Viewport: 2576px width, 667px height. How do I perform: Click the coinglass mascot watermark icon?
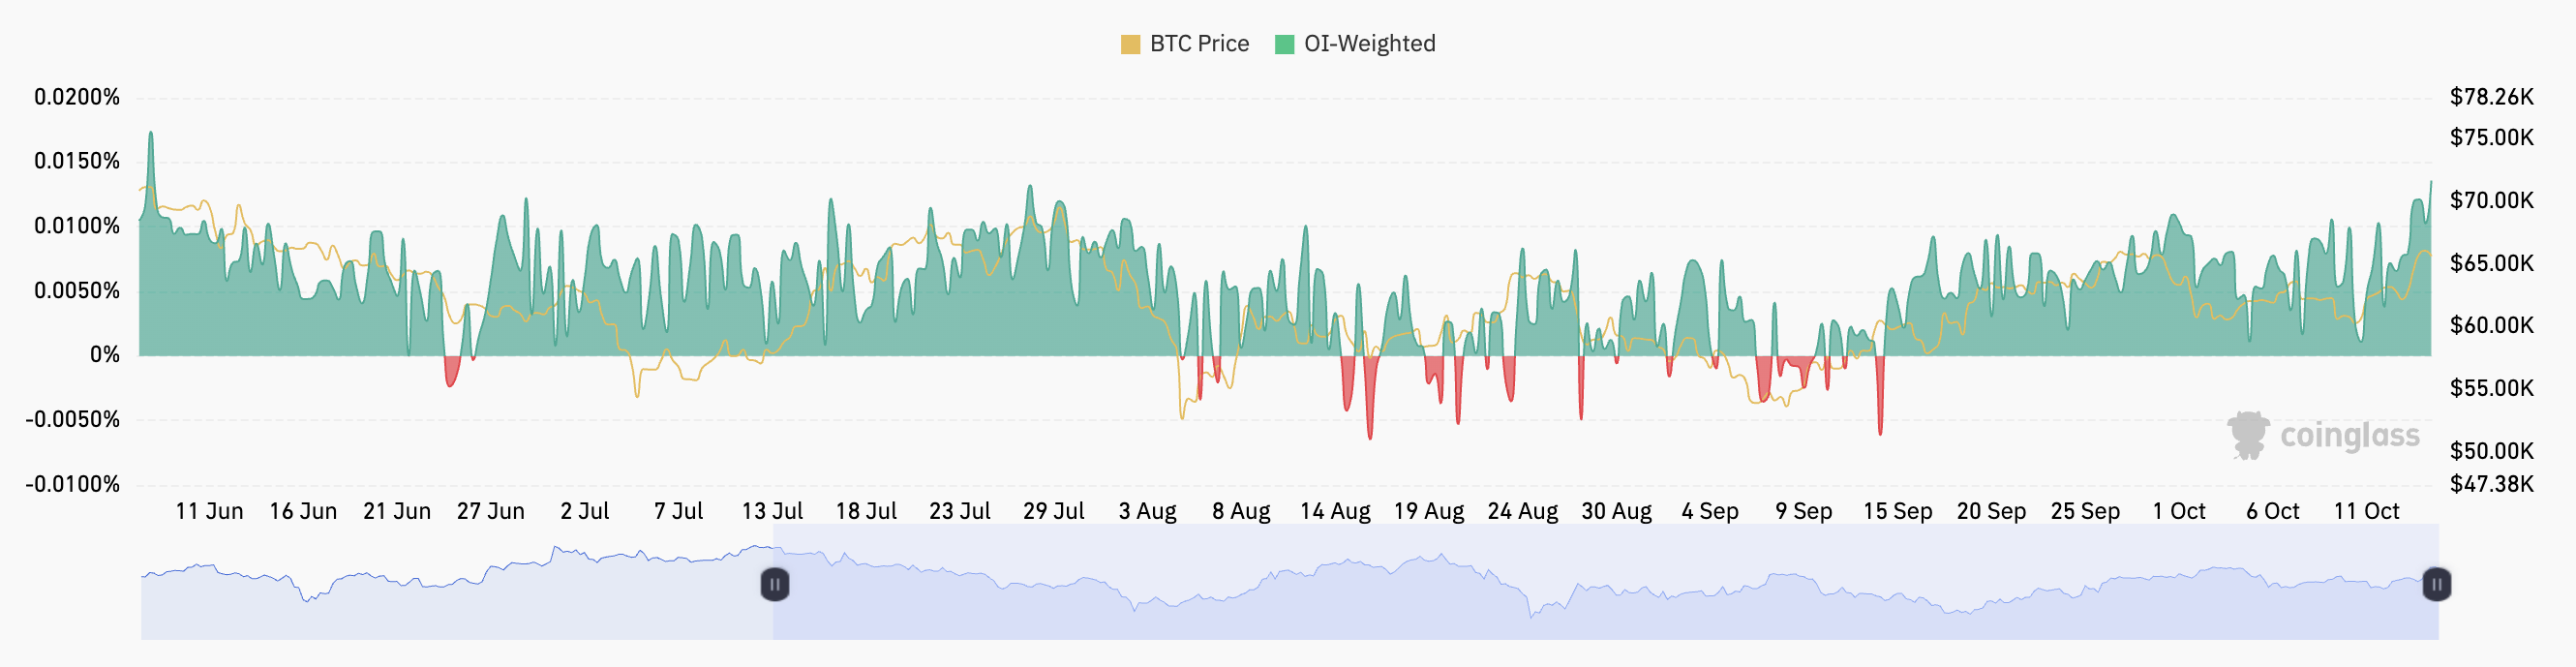click(2248, 435)
